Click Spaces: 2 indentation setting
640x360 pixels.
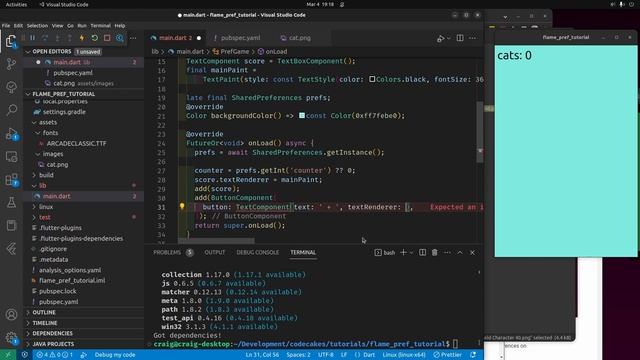tap(298, 355)
